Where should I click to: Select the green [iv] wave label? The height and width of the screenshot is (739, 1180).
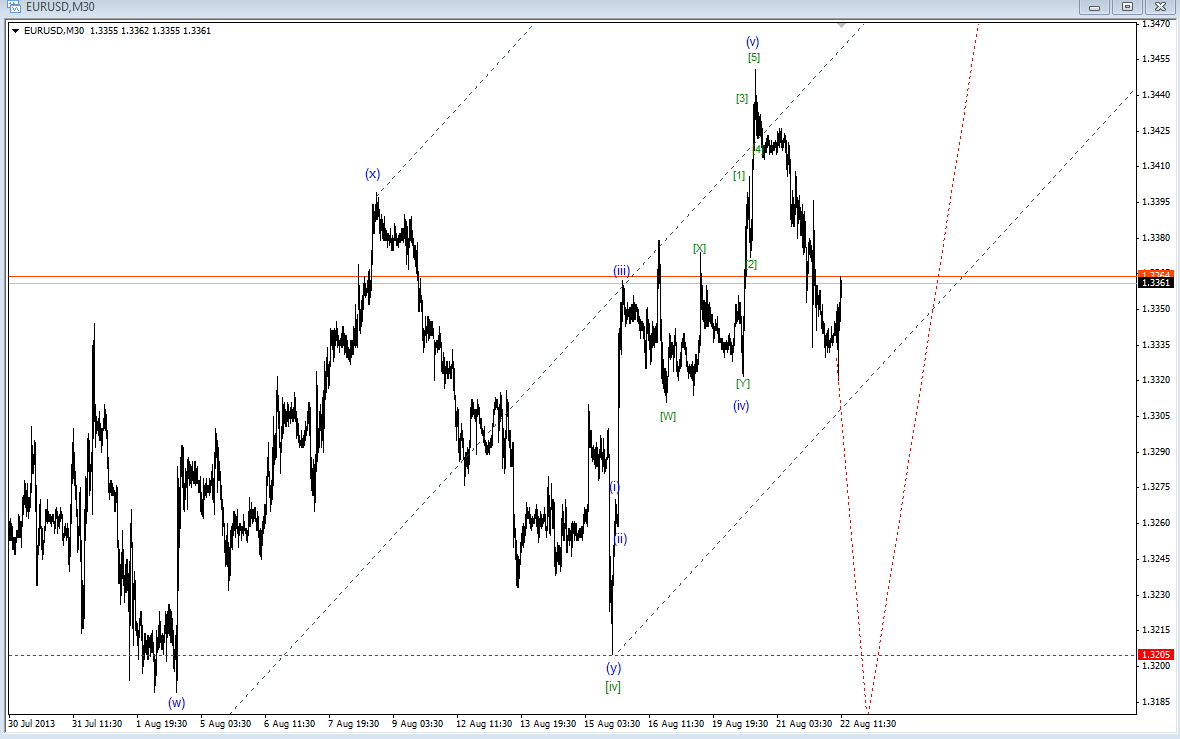point(613,686)
